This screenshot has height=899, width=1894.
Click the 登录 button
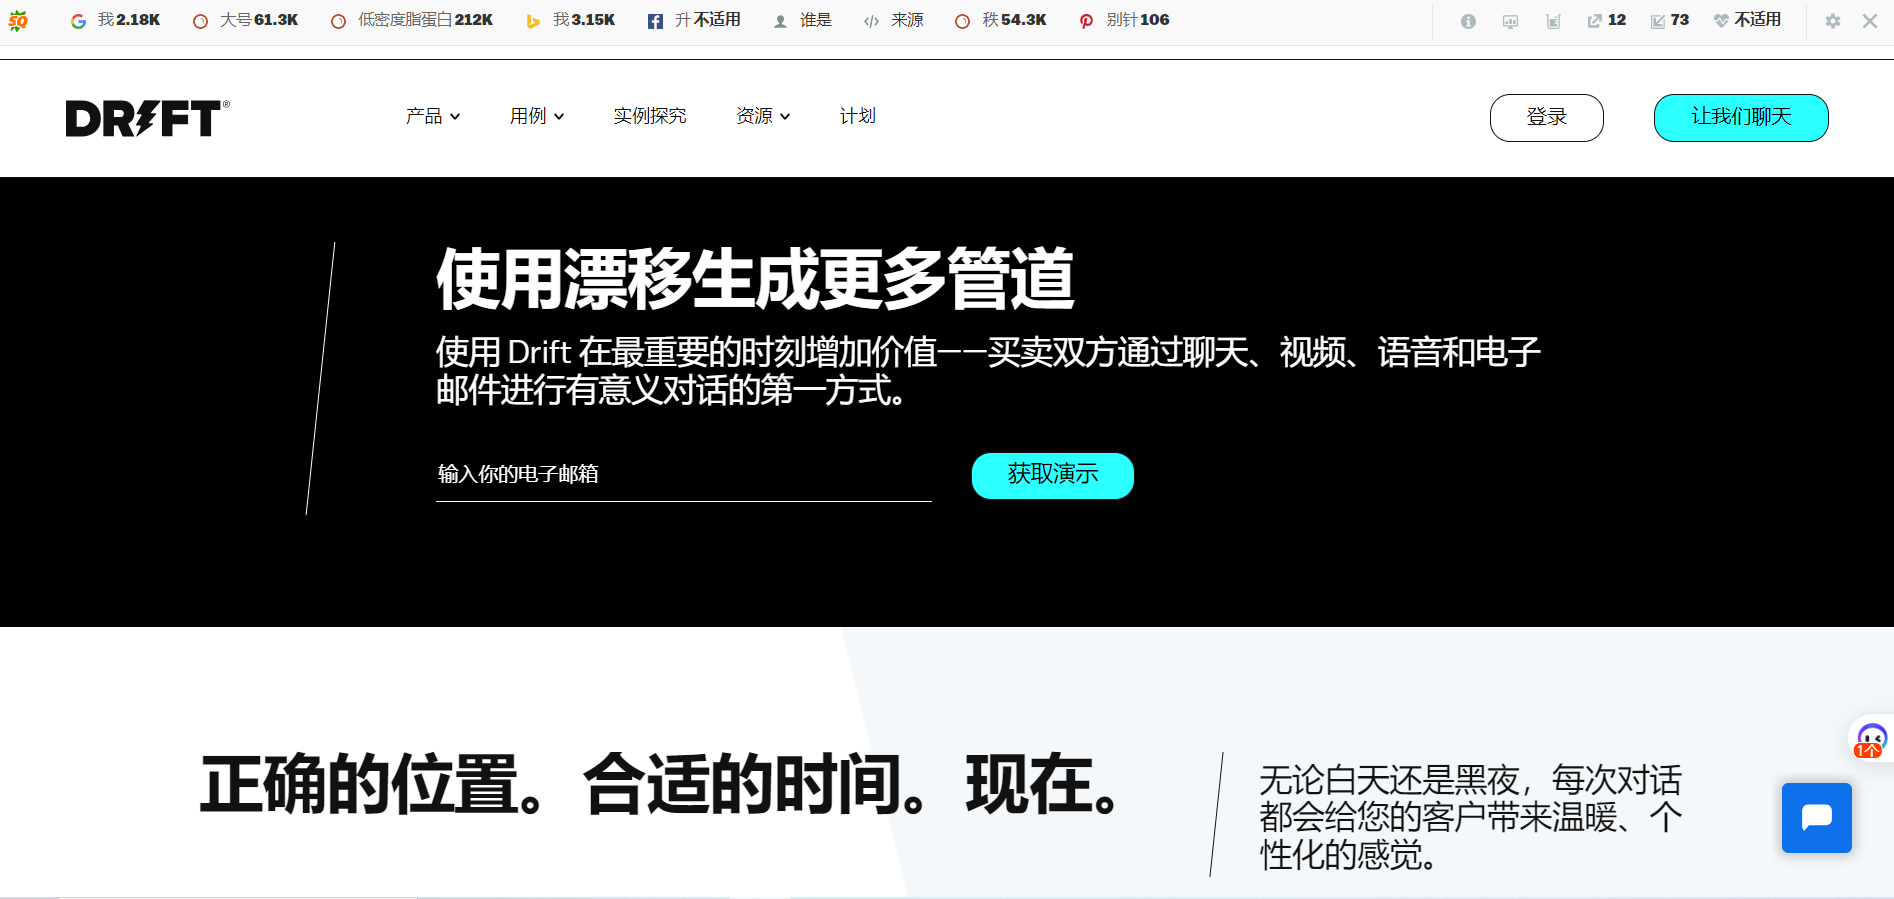[x=1546, y=118]
